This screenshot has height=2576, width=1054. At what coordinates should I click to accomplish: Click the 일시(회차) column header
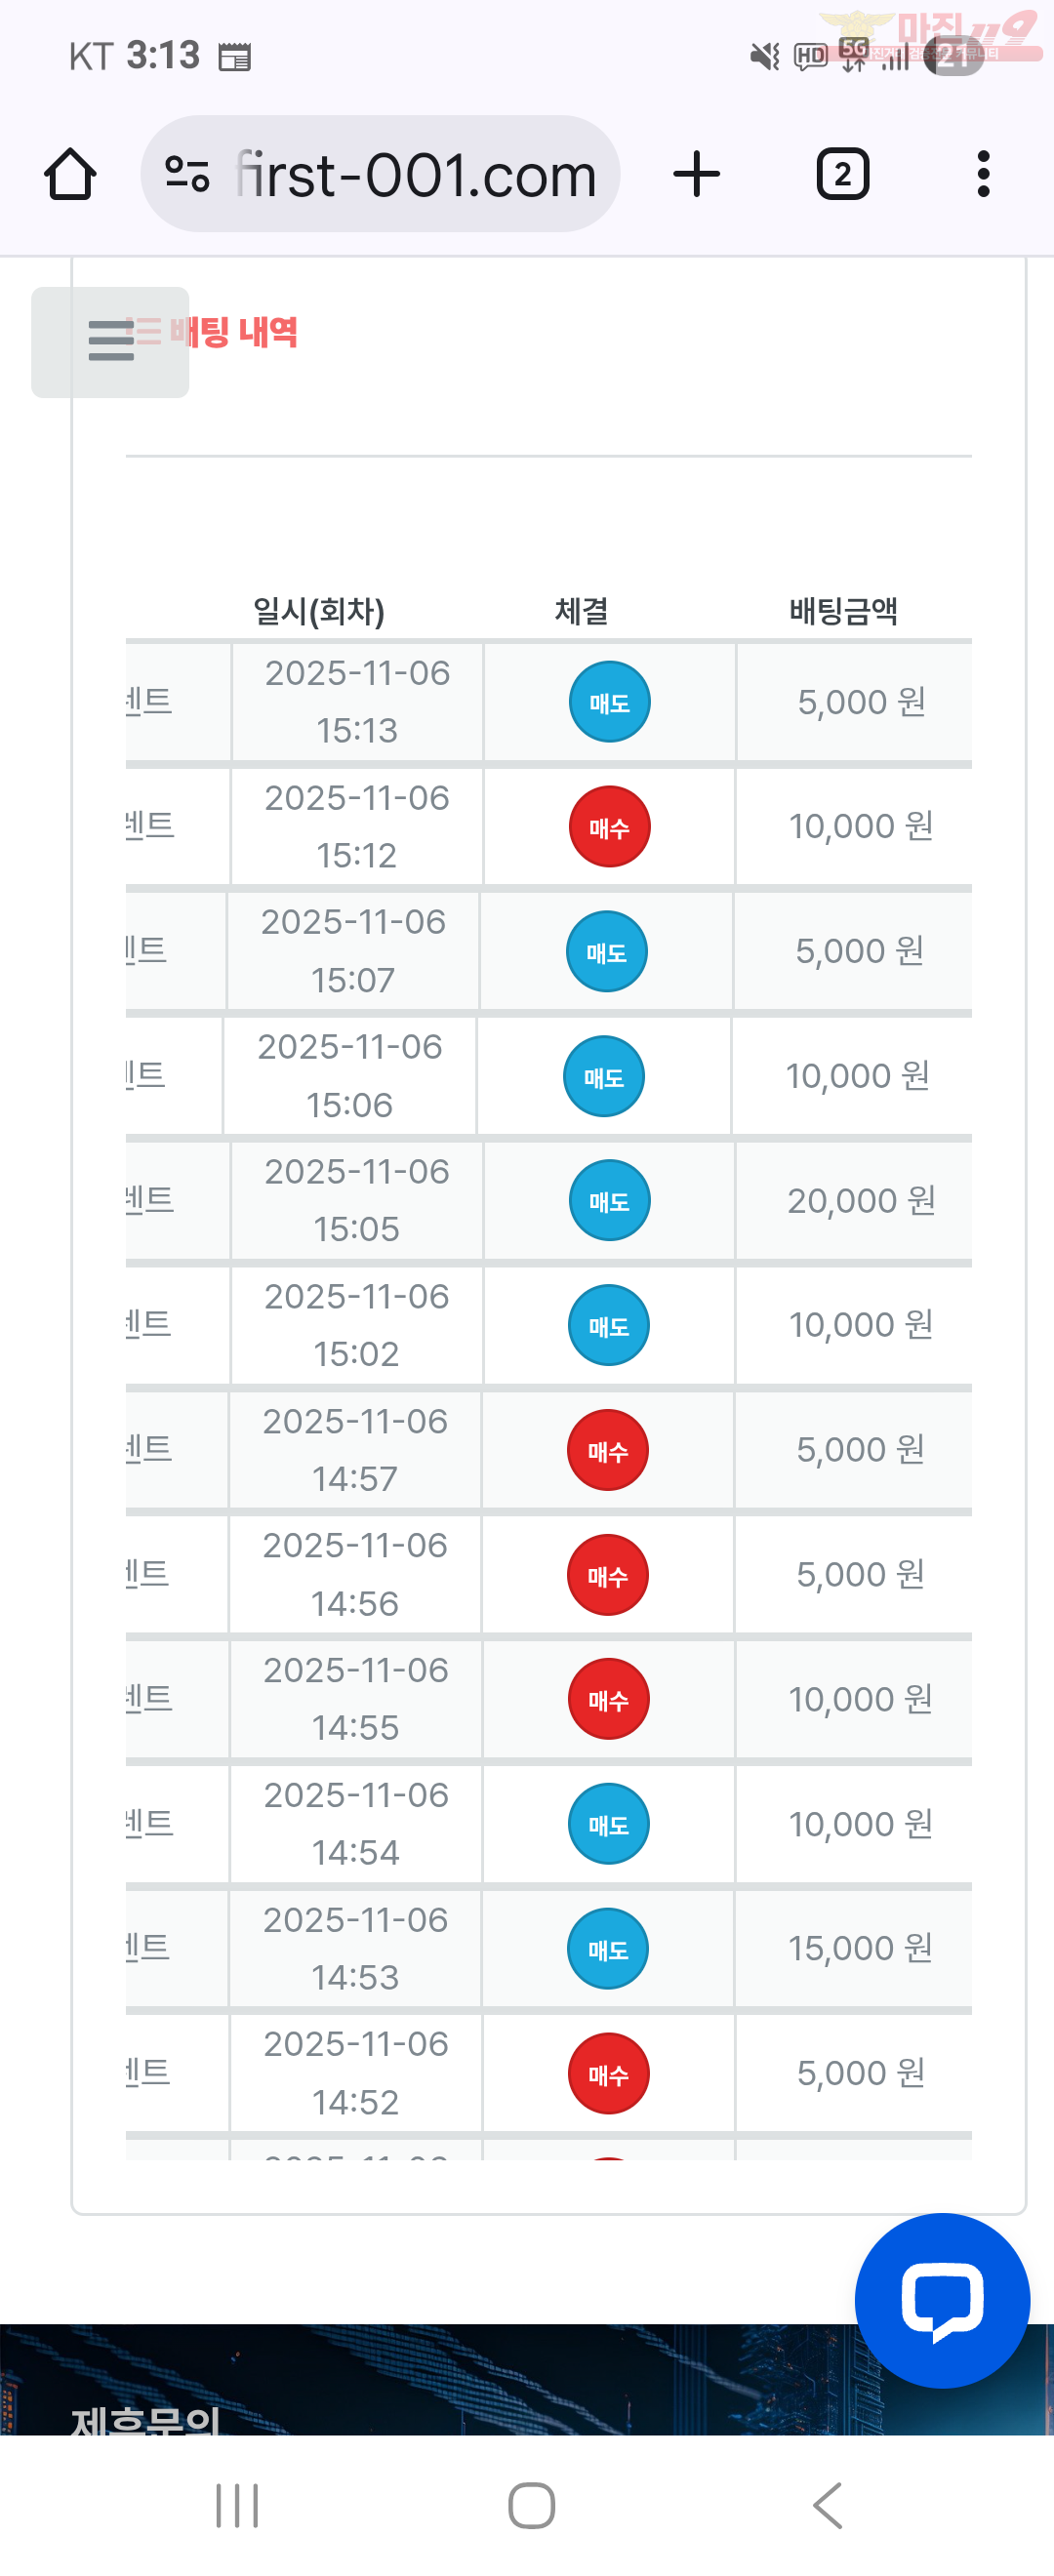318,611
